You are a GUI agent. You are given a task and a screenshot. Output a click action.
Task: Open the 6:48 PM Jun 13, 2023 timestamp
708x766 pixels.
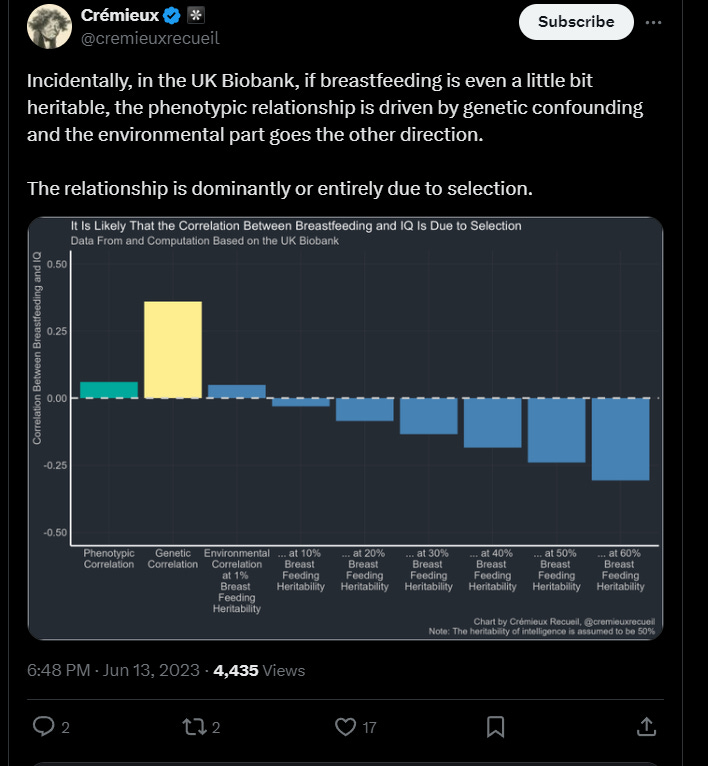pyautogui.click(x=113, y=670)
